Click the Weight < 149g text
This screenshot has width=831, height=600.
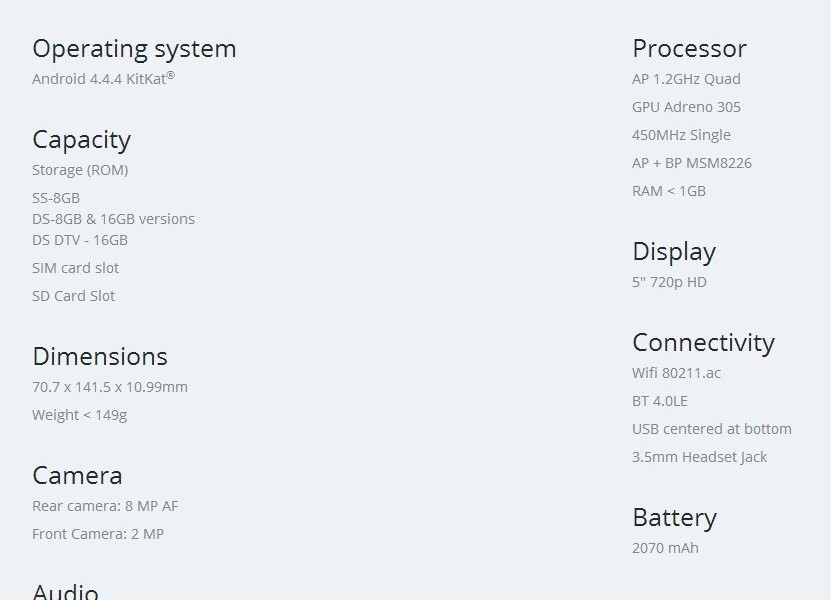pos(79,415)
